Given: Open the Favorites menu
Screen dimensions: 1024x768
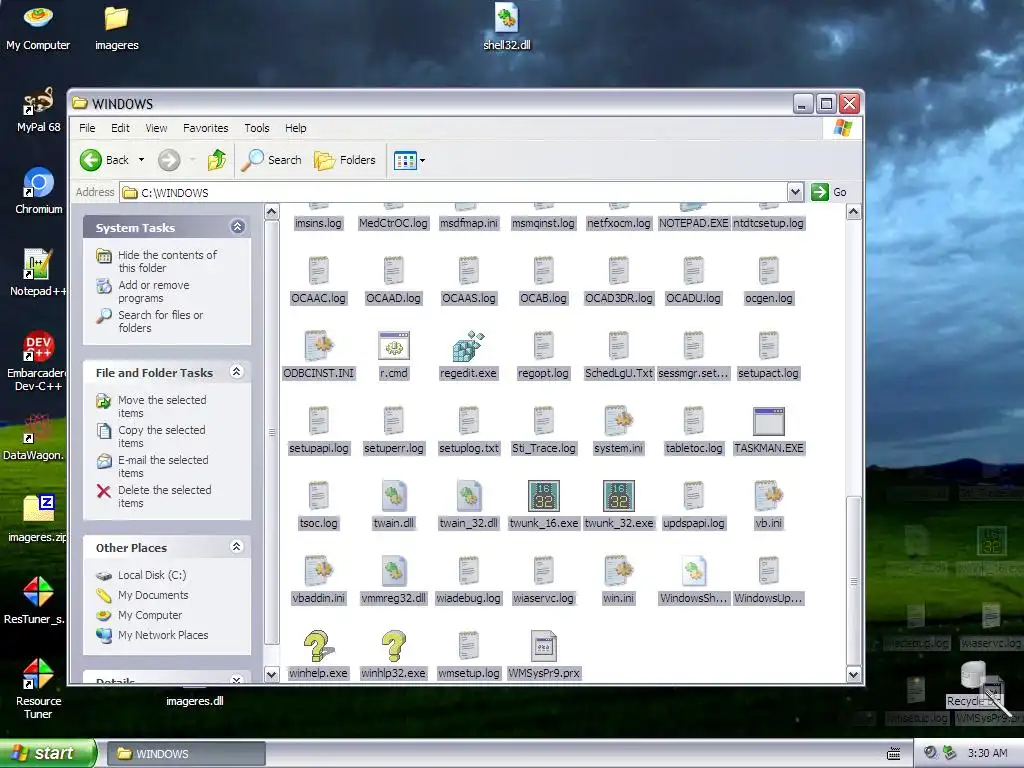Looking at the screenshot, I should (x=206, y=128).
